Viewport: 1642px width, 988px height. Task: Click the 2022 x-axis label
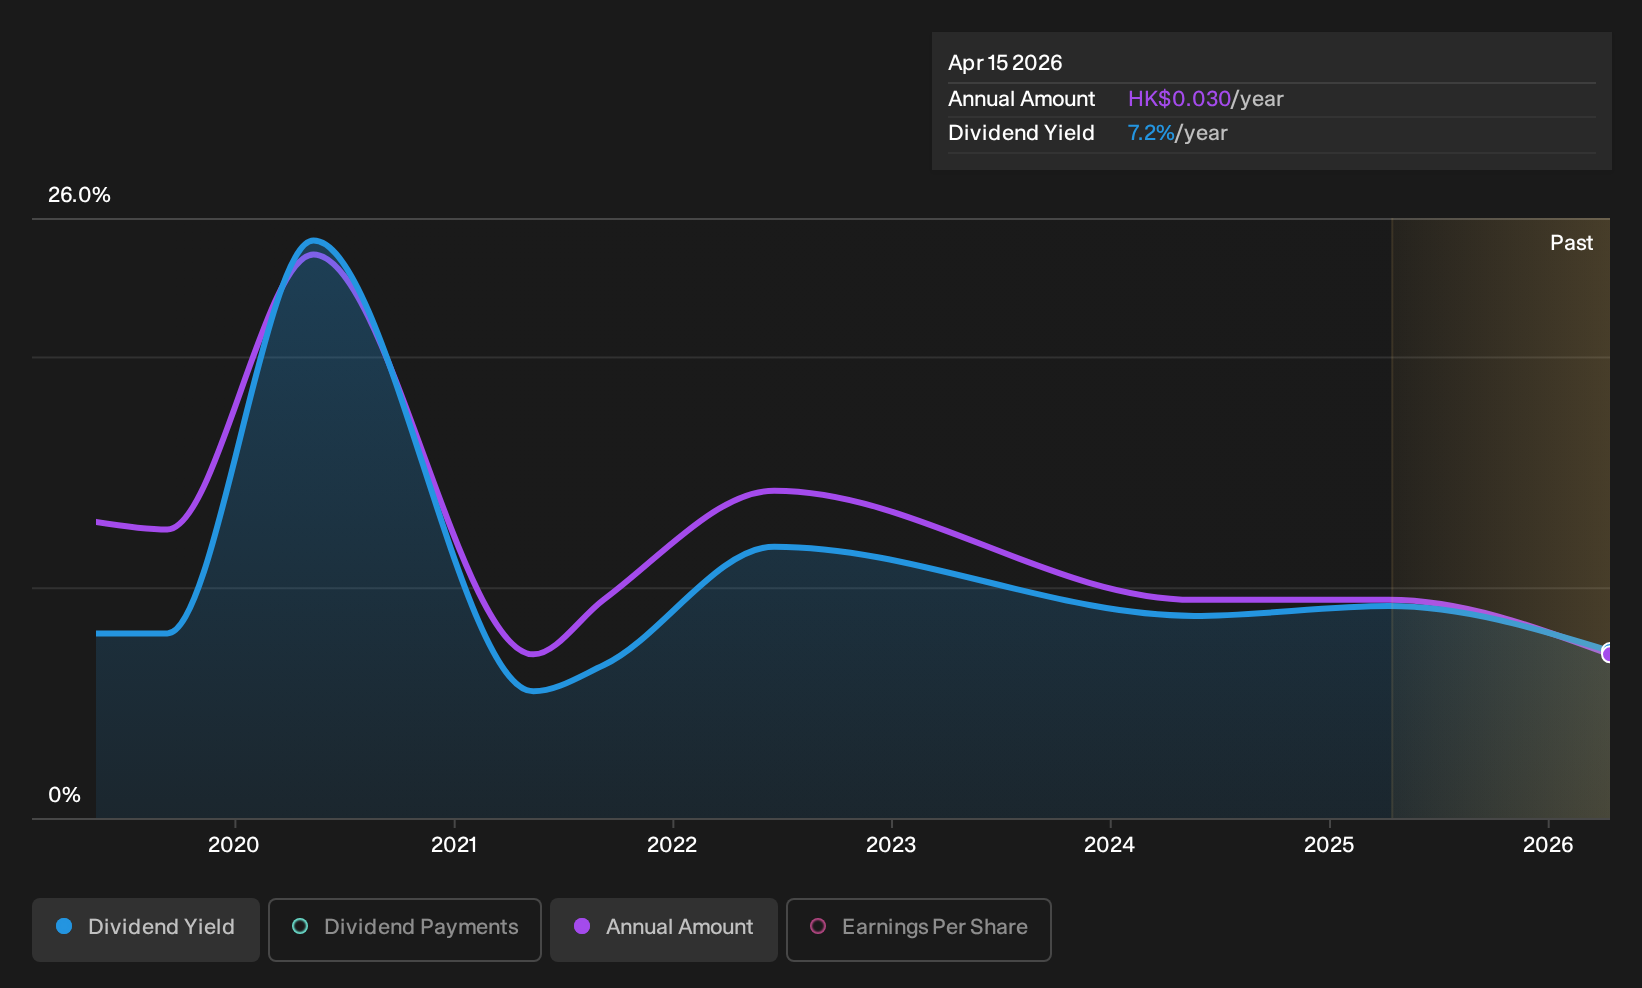coord(672,845)
